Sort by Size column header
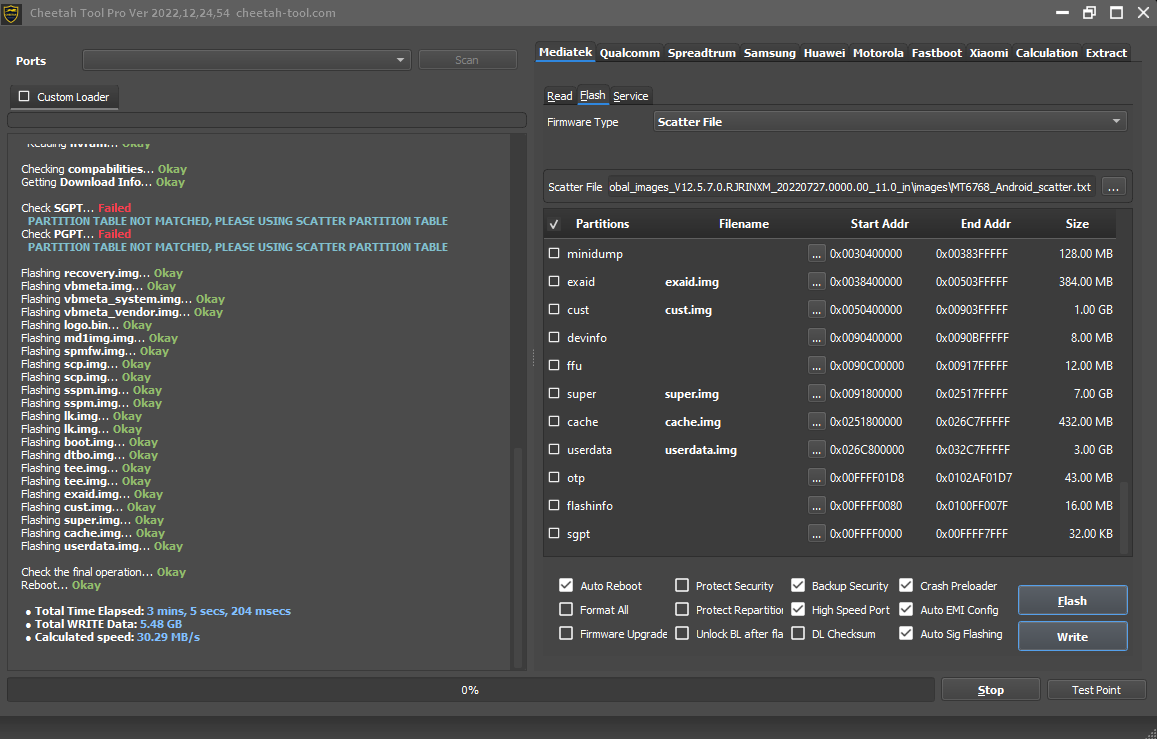Viewport: 1157px width, 739px height. [x=1077, y=223]
